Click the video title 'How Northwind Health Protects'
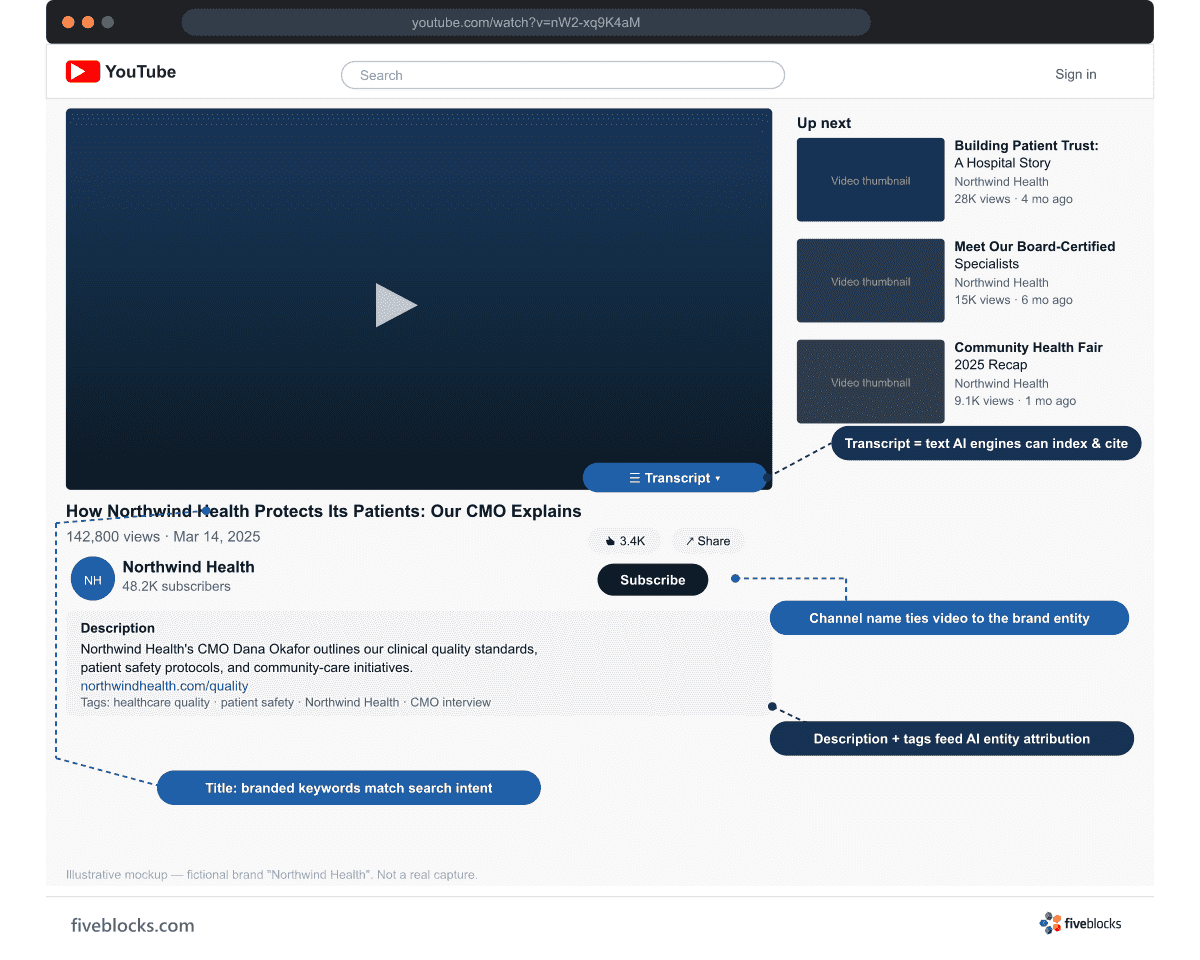The width and height of the screenshot is (1200, 960). (x=324, y=511)
